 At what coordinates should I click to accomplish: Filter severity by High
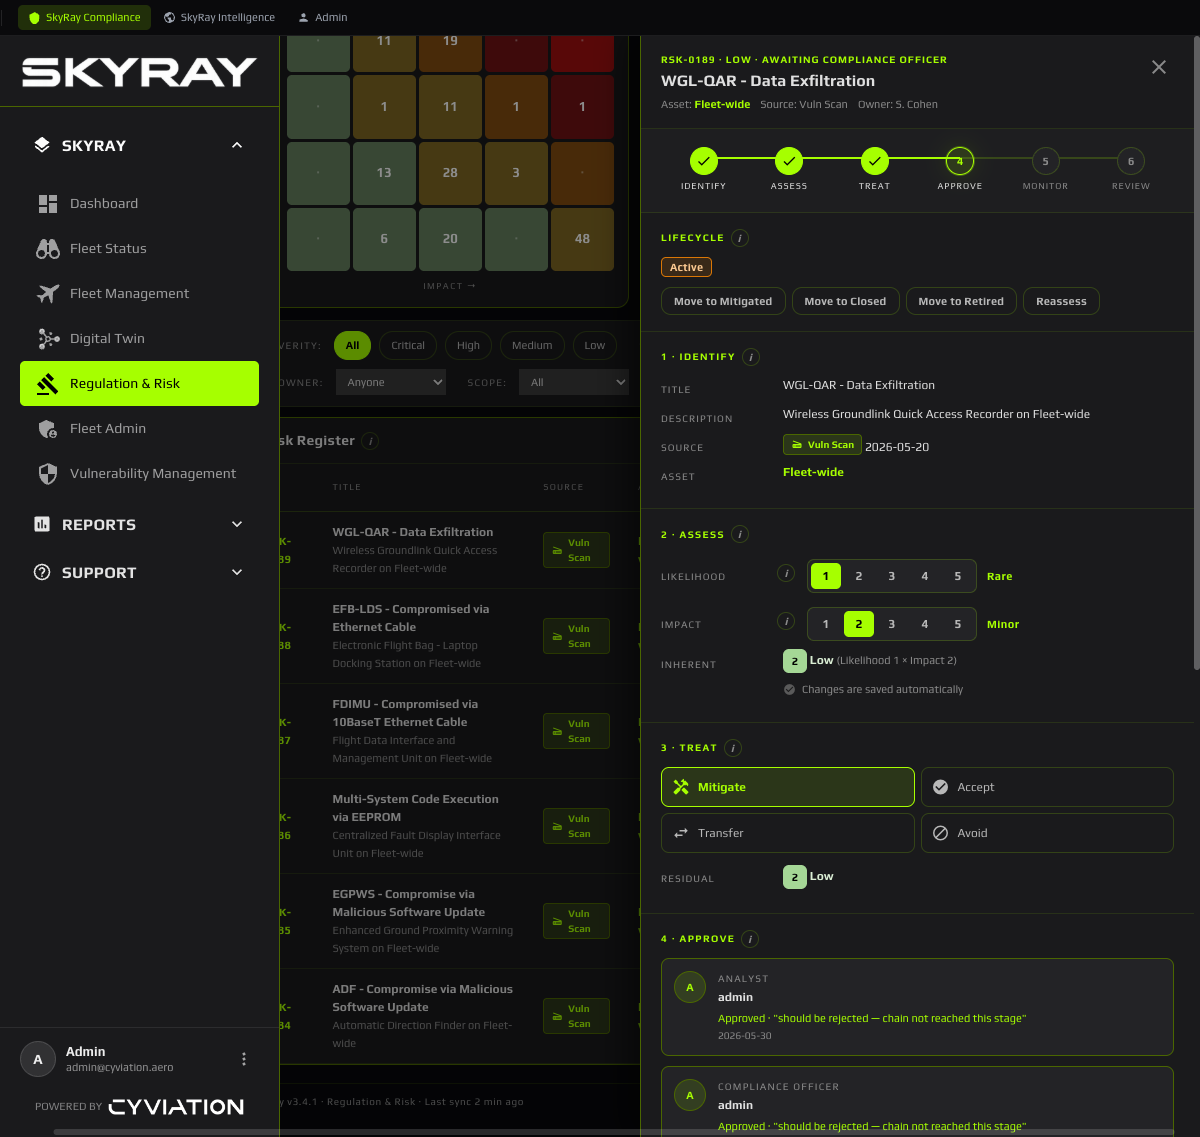pos(469,345)
